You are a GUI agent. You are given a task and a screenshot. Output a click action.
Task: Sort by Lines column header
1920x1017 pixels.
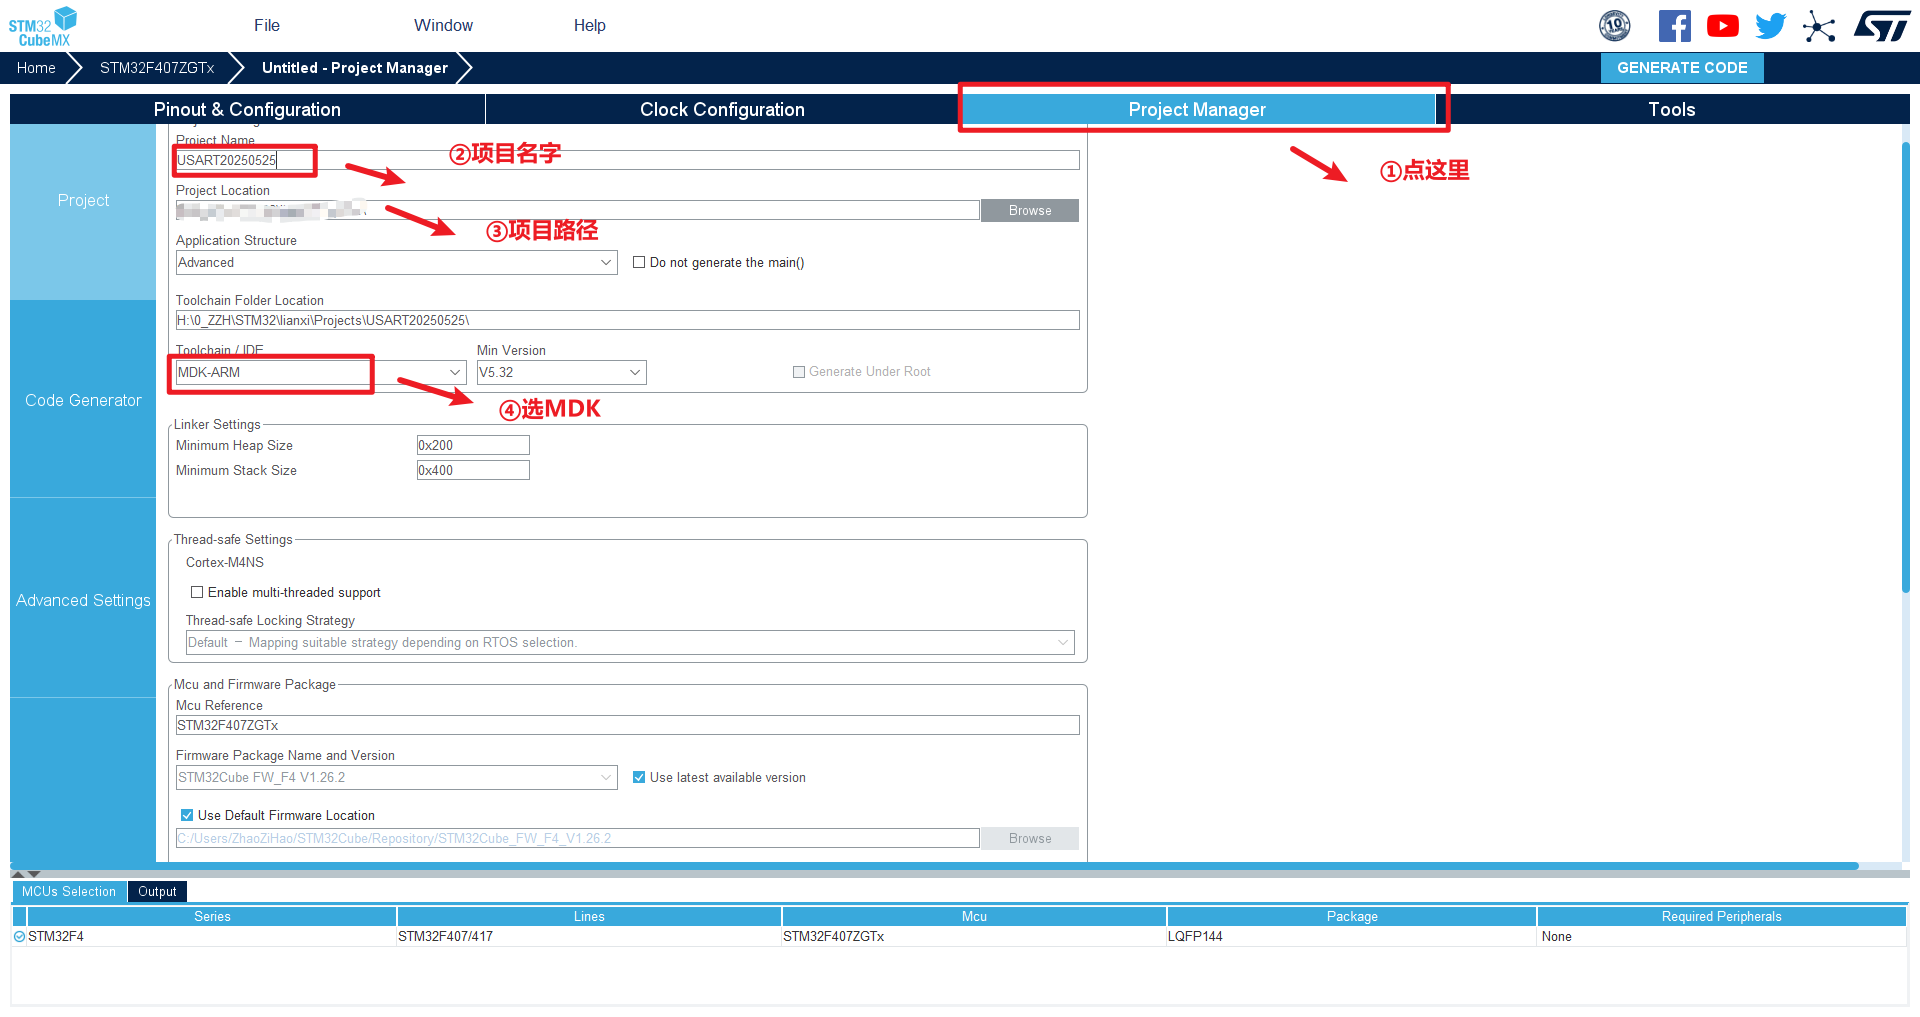(x=589, y=917)
